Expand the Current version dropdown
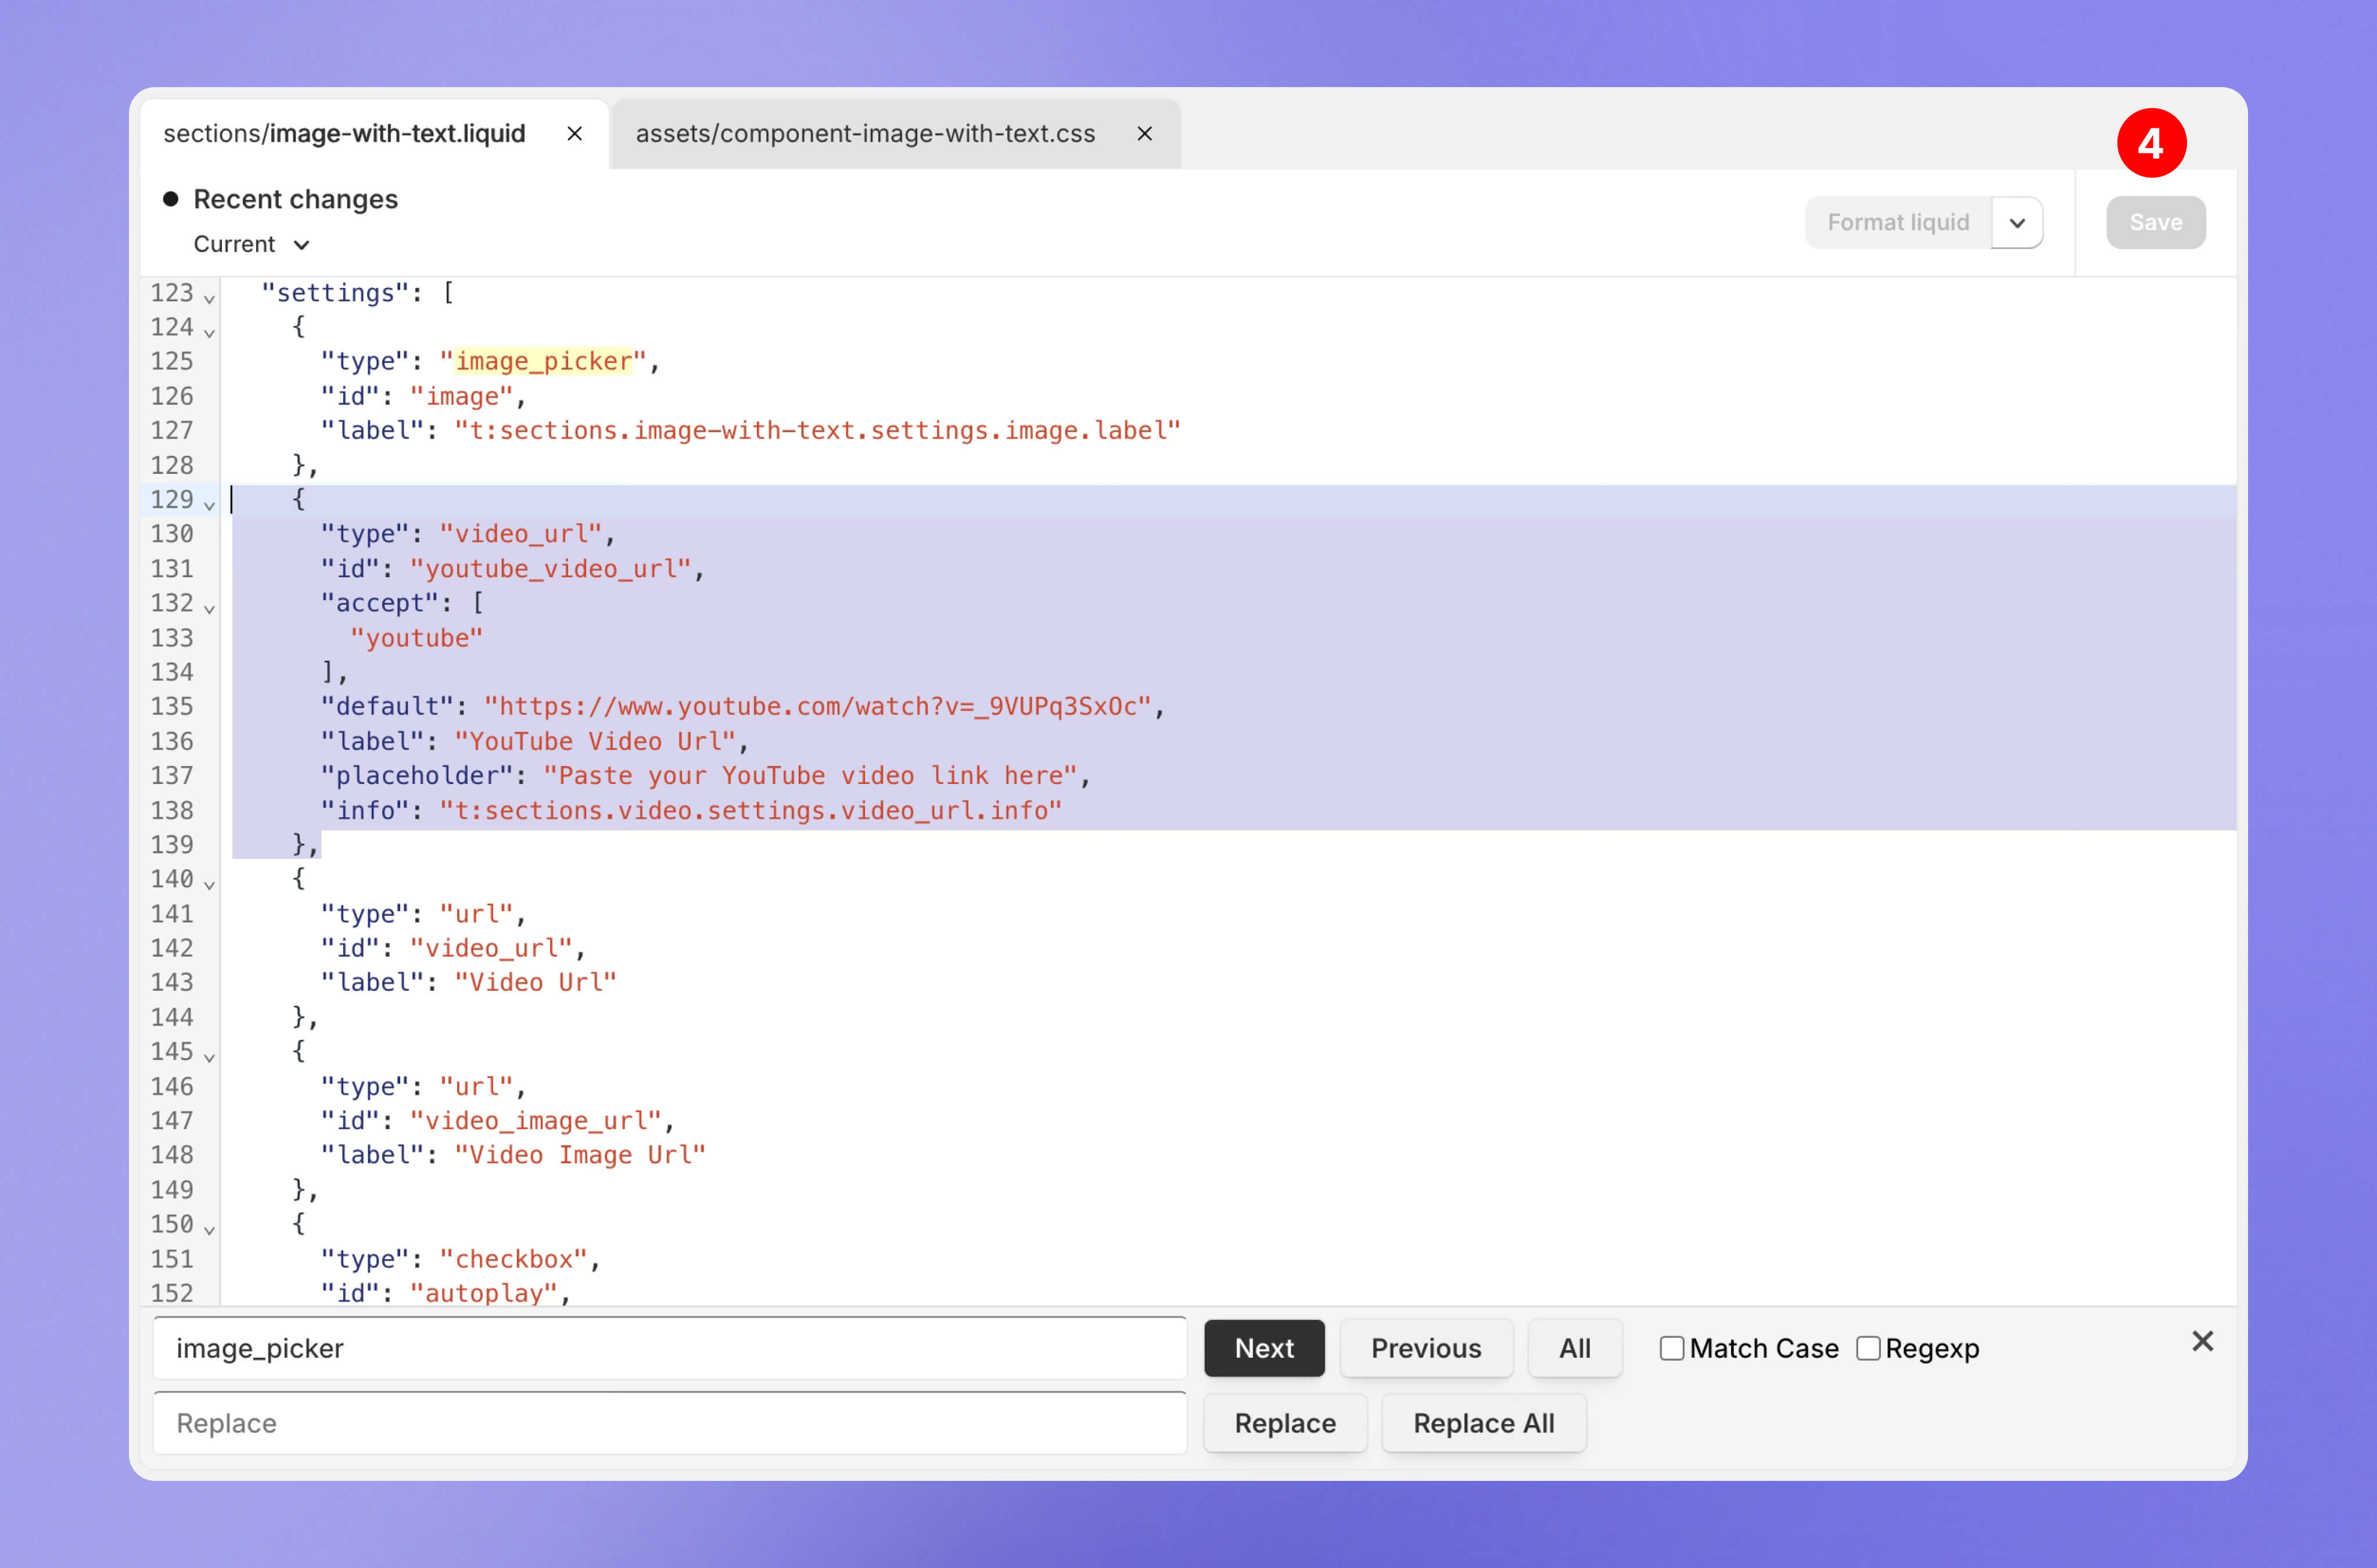2377x1568 pixels. [251, 244]
